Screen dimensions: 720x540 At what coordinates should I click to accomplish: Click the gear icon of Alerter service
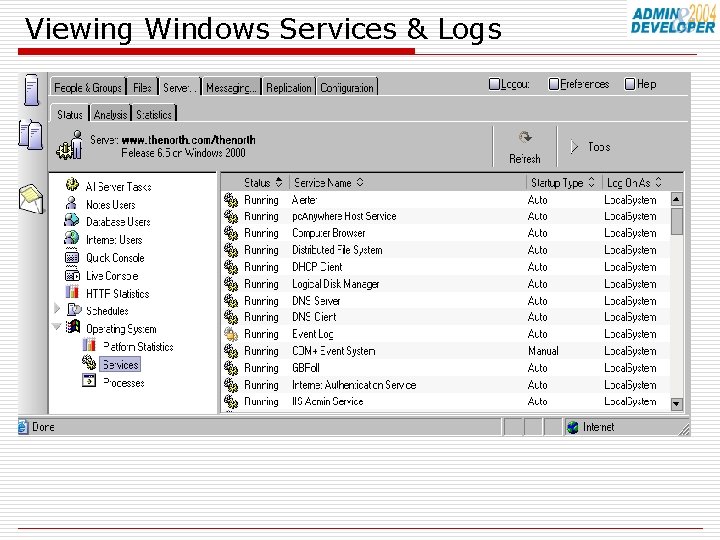pyautogui.click(x=231, y=200)
